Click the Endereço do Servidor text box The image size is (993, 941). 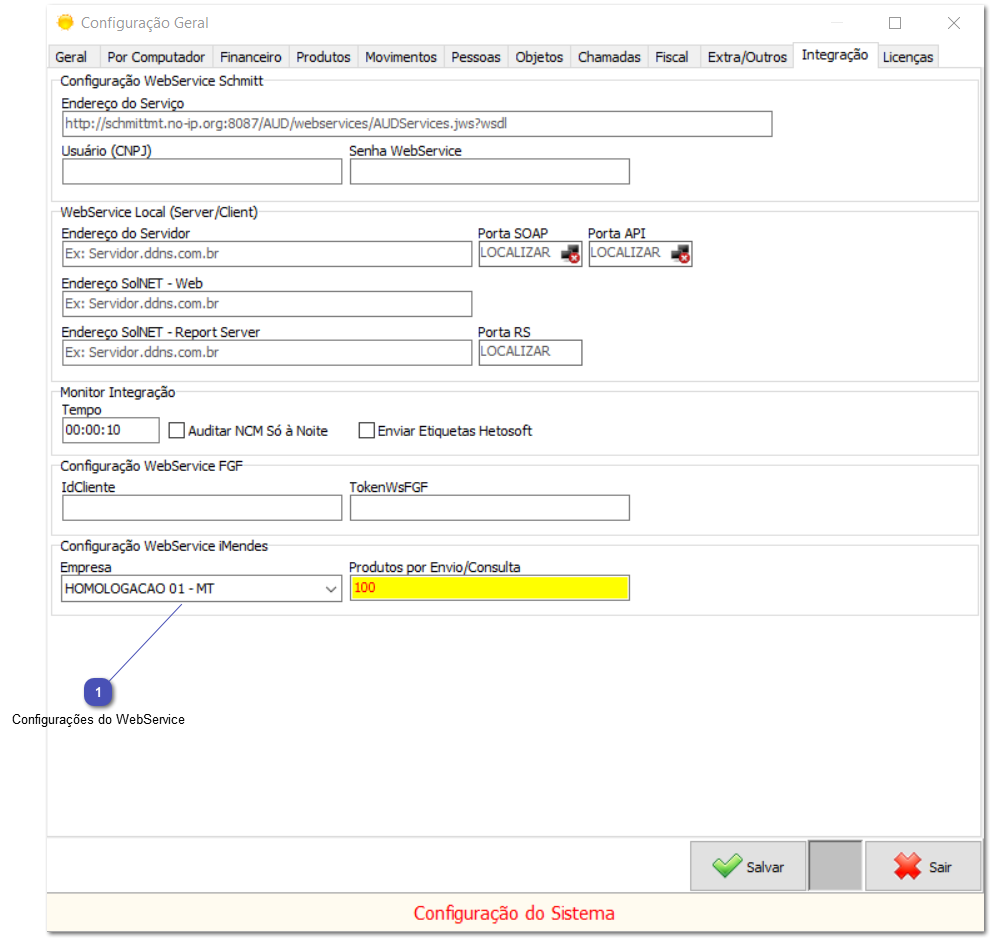tap(266, 254)
